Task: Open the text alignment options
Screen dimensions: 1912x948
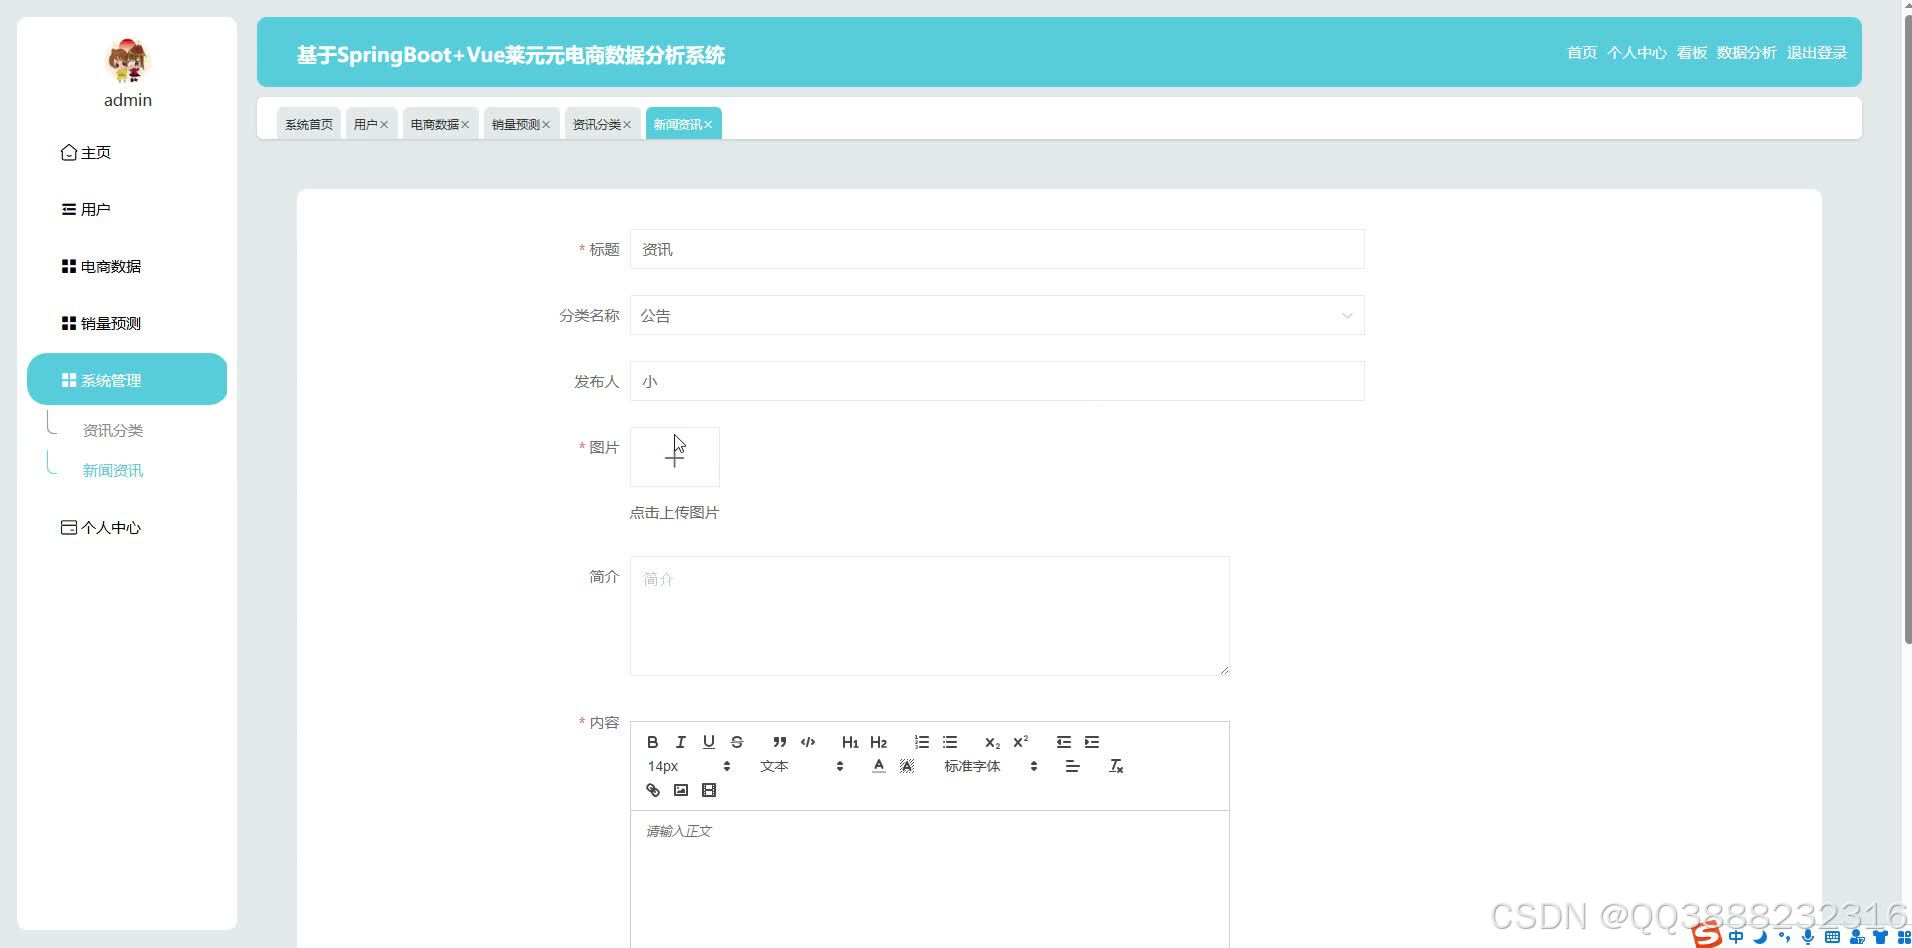Action: pyautogui.click(x=1072, y=766)
